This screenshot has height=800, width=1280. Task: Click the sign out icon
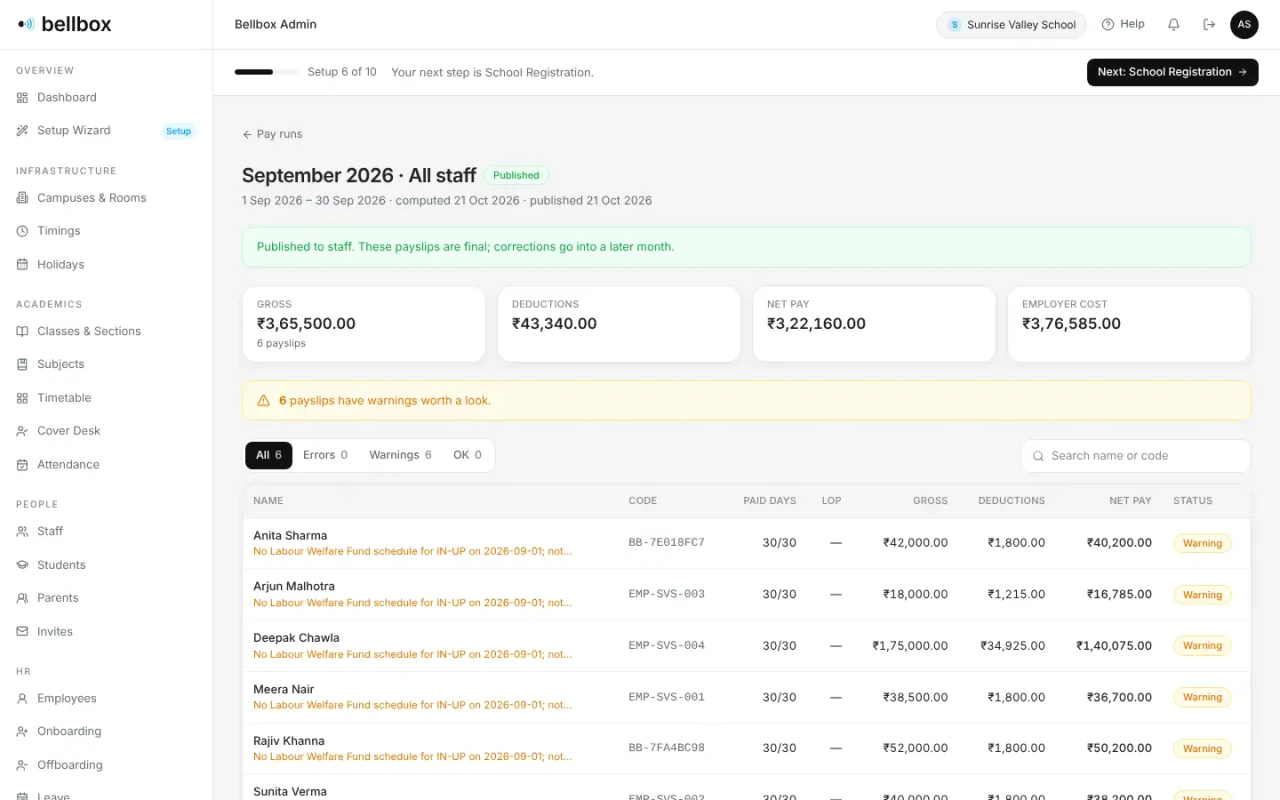(1209, 24)
